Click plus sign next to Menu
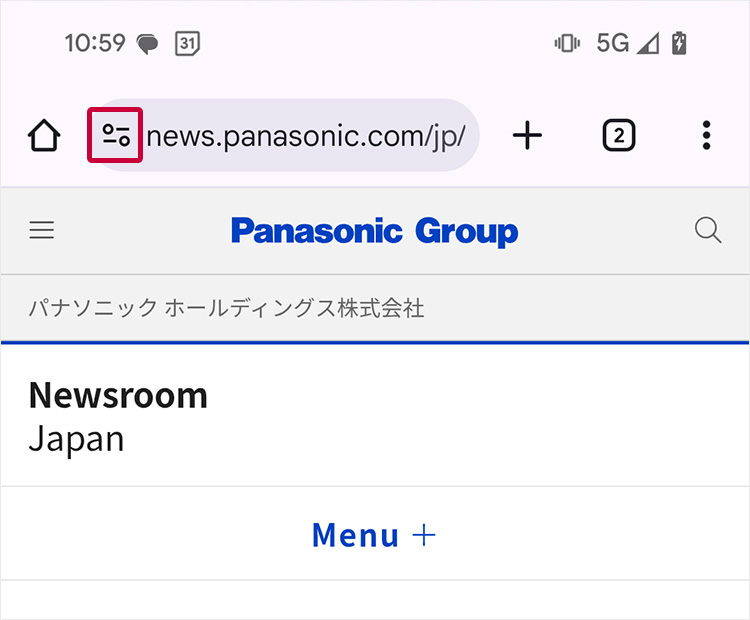 425,534
